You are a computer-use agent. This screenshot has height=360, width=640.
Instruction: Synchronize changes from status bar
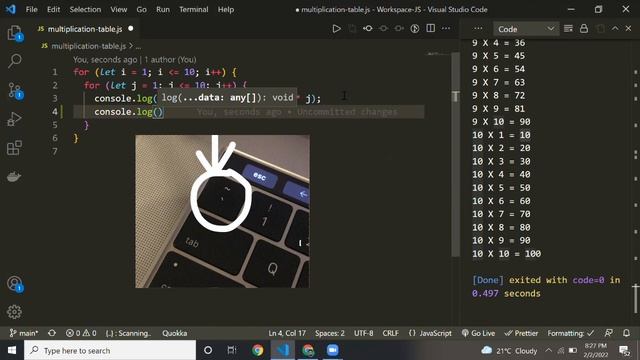52,333
